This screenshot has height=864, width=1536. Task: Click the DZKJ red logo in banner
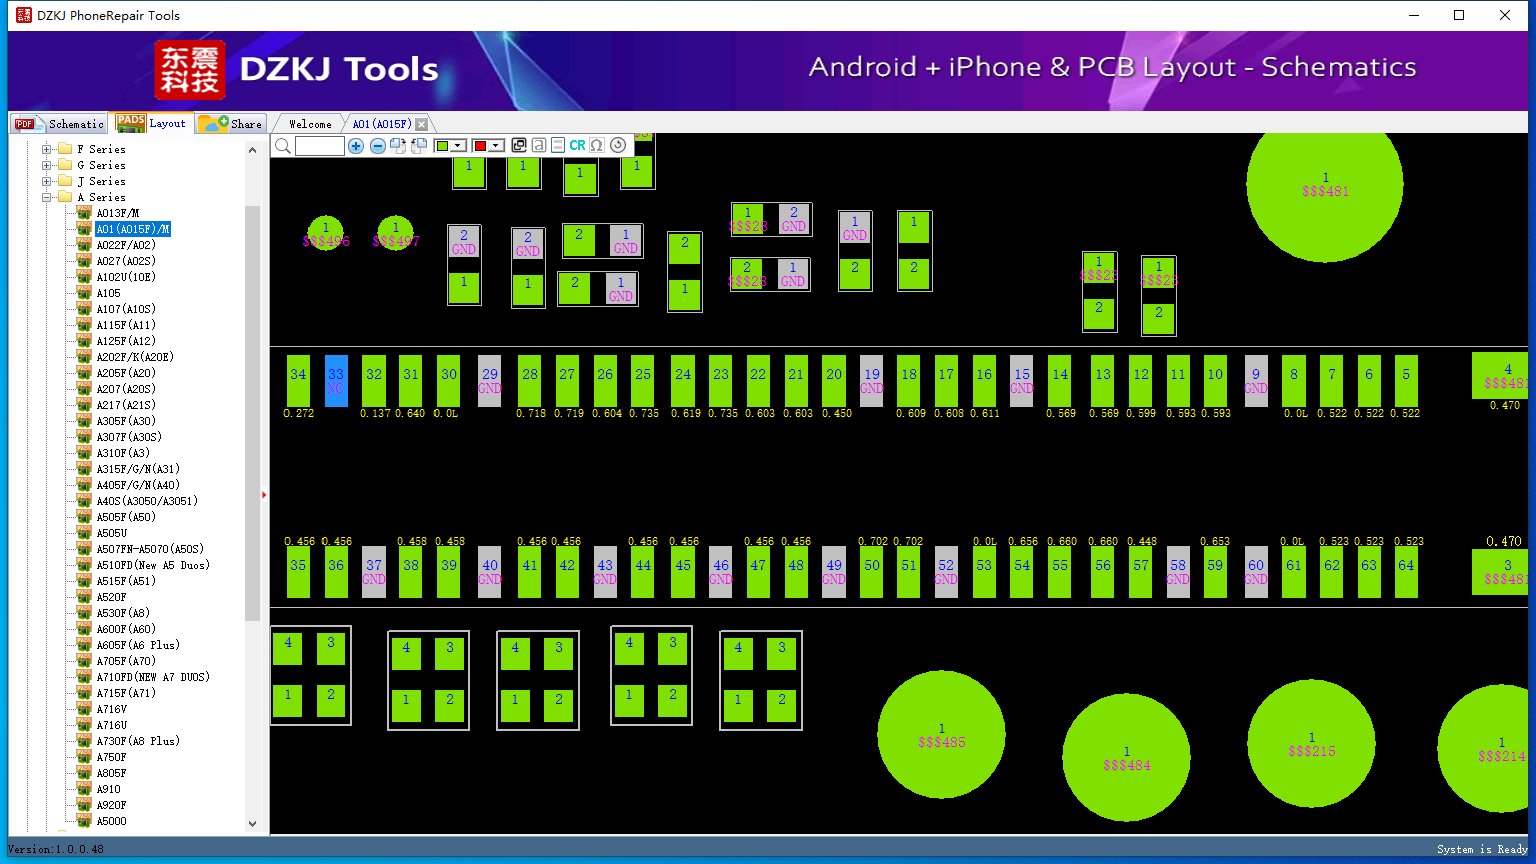[190, 70]
